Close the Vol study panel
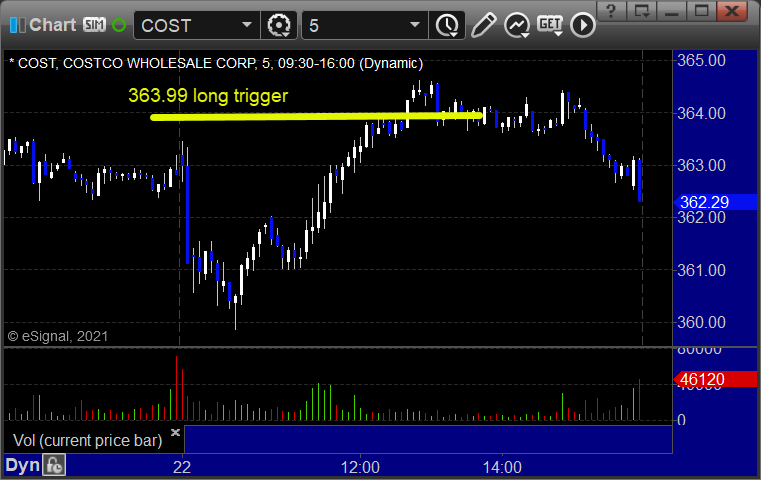Screen dimensions: 761x480 (x=175, y=432)
